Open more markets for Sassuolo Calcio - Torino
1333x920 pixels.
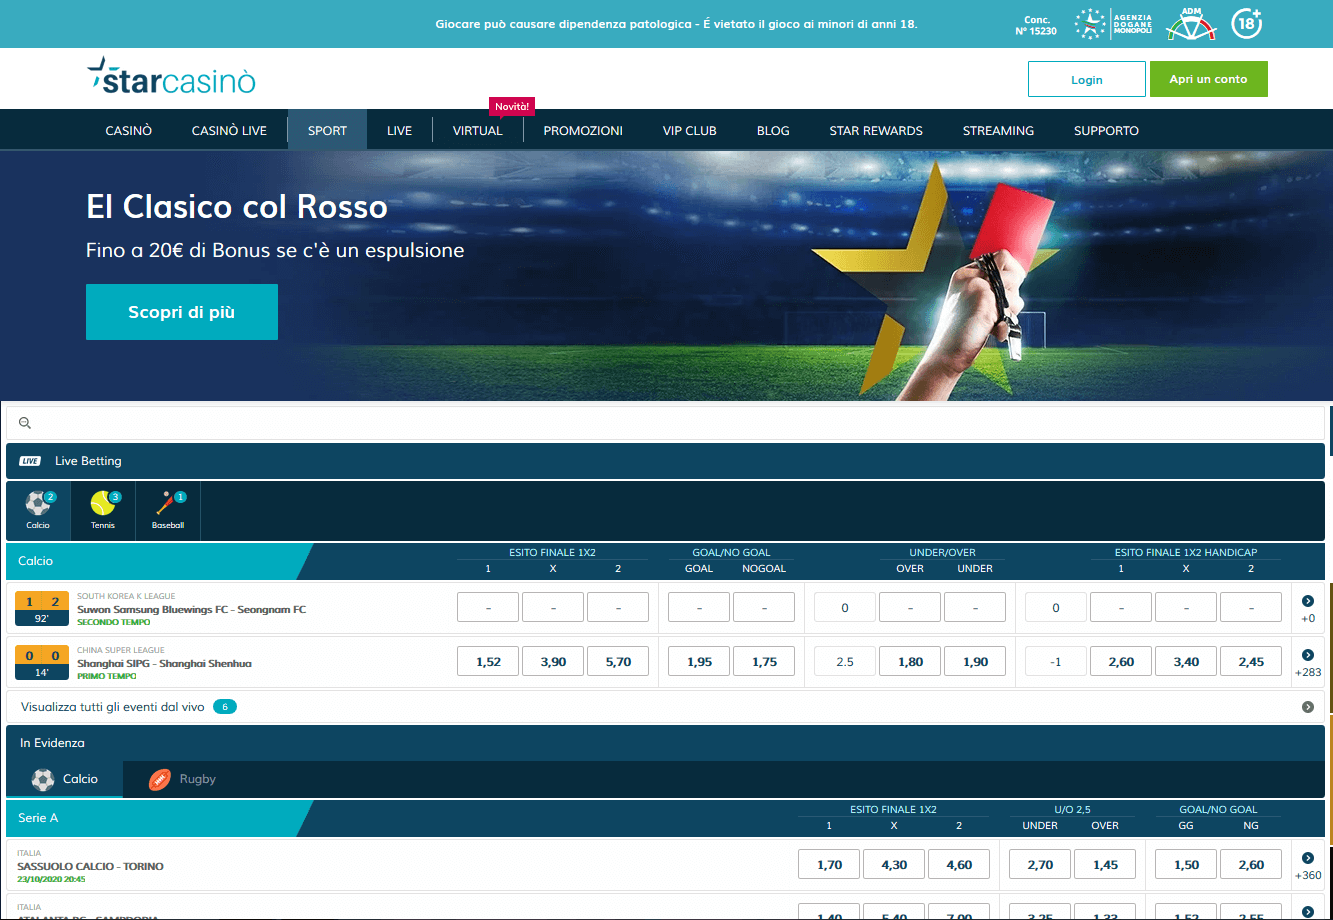pyautogui.click(x=1308, y=865)
